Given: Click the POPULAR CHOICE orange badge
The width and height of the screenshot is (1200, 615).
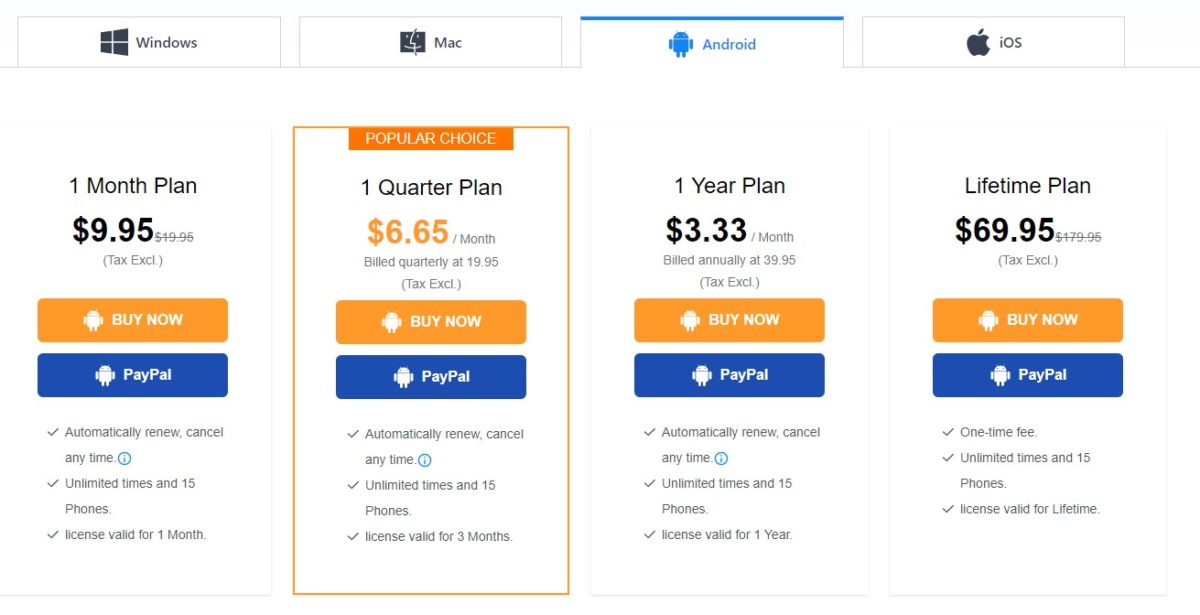Looking at the screenshot, I should 431,139.
